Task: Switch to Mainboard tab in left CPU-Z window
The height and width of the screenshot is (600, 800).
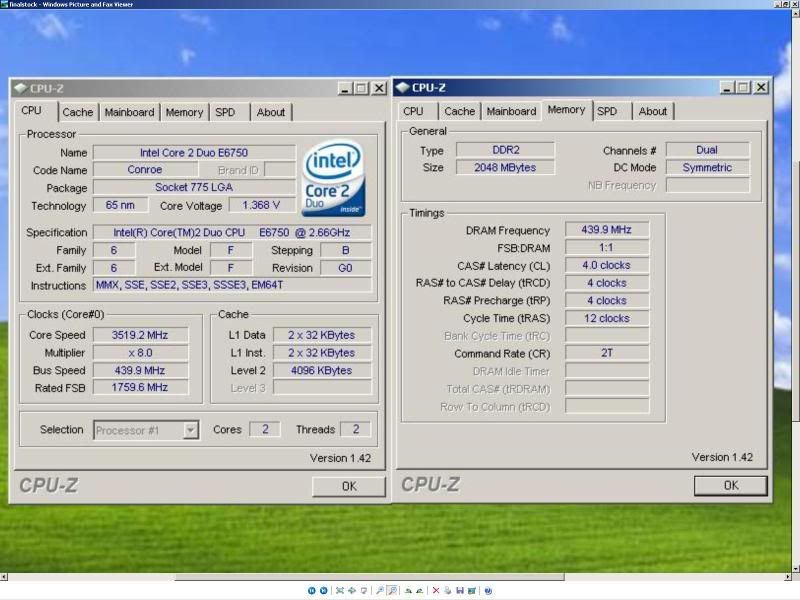Action: pyautogui.click(x=129, y=112)
